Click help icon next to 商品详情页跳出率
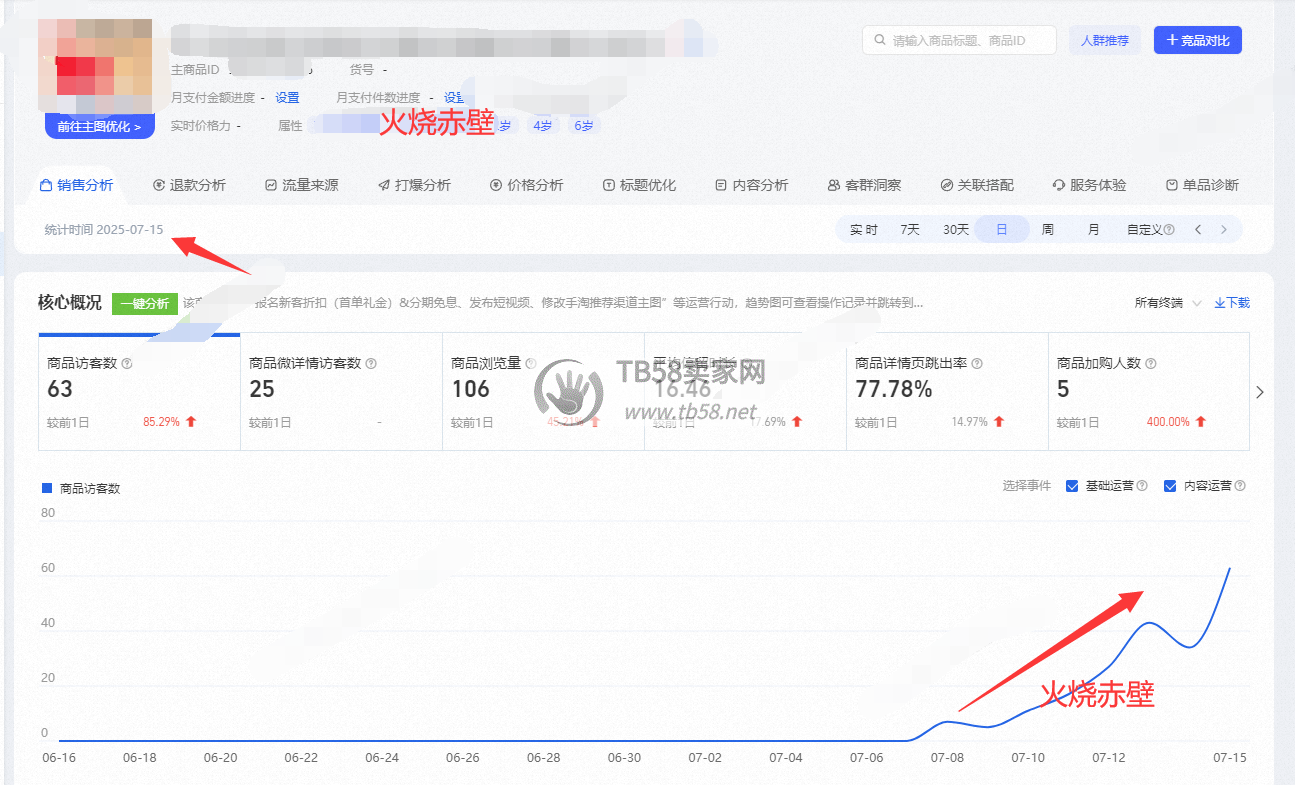Screen dimensions: 1295x785 tap(977, 364)
